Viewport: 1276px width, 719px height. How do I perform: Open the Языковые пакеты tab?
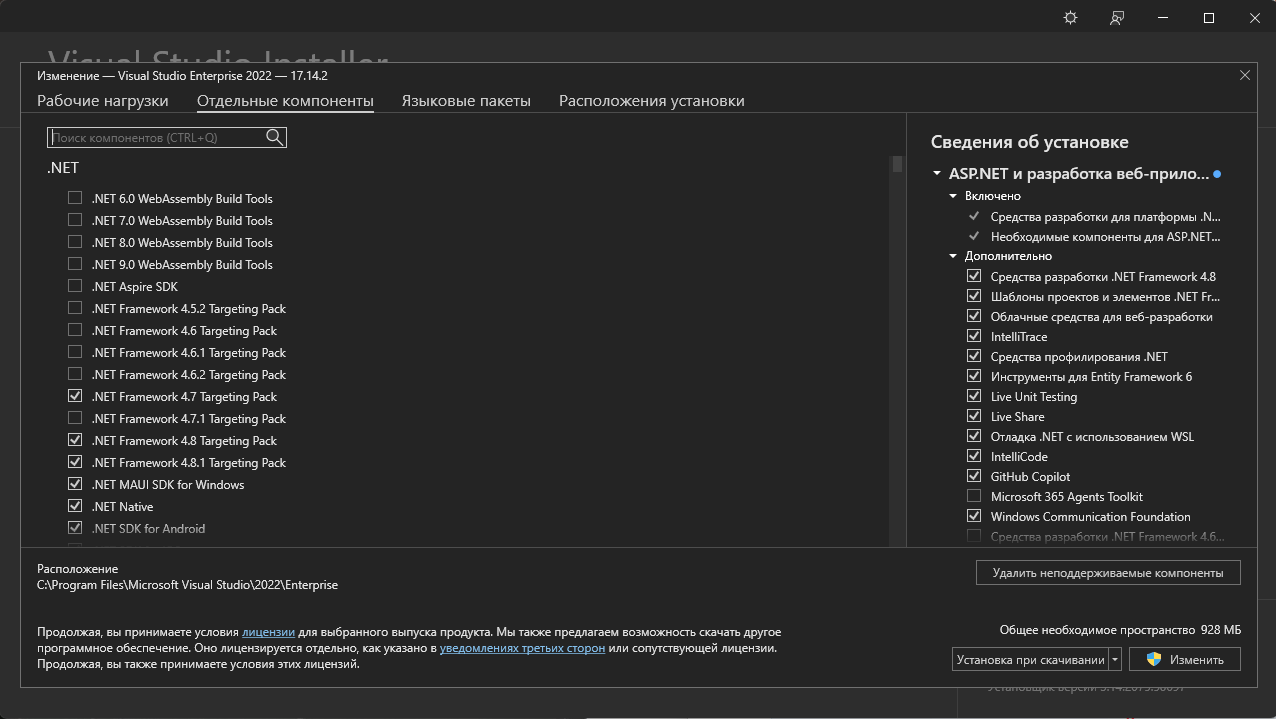466,101
